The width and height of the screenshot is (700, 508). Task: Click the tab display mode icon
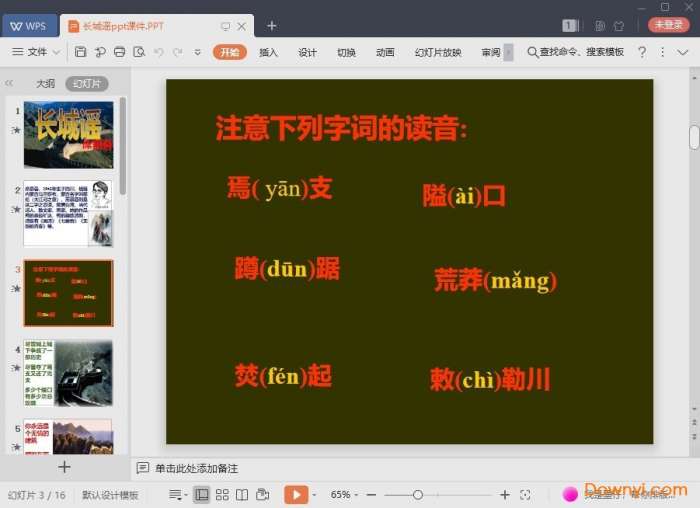pos(225,26)
